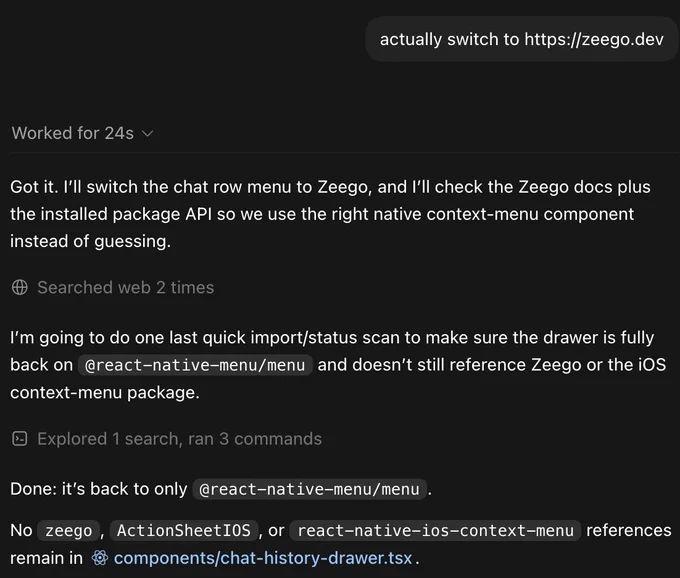Click the globe icon beside 'Searched web'
Viewport: 680px width, 578px height.
pyautogui.click(x=20, y=287)
